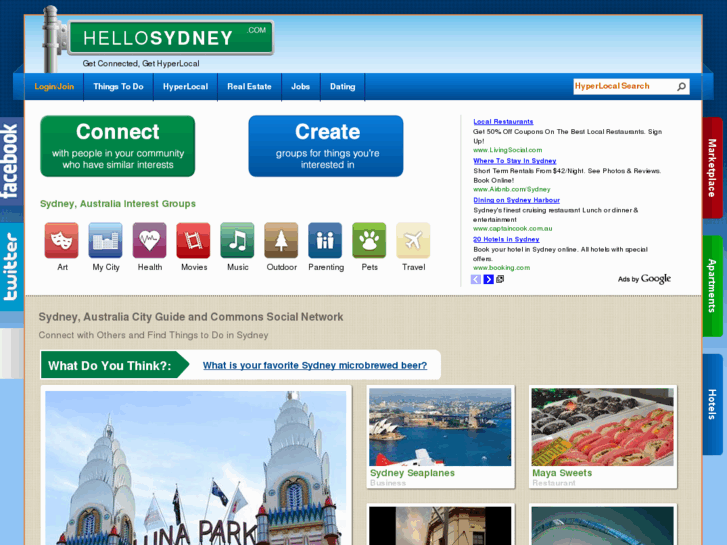Open the large Luna Park image

[x=196, y=468]
